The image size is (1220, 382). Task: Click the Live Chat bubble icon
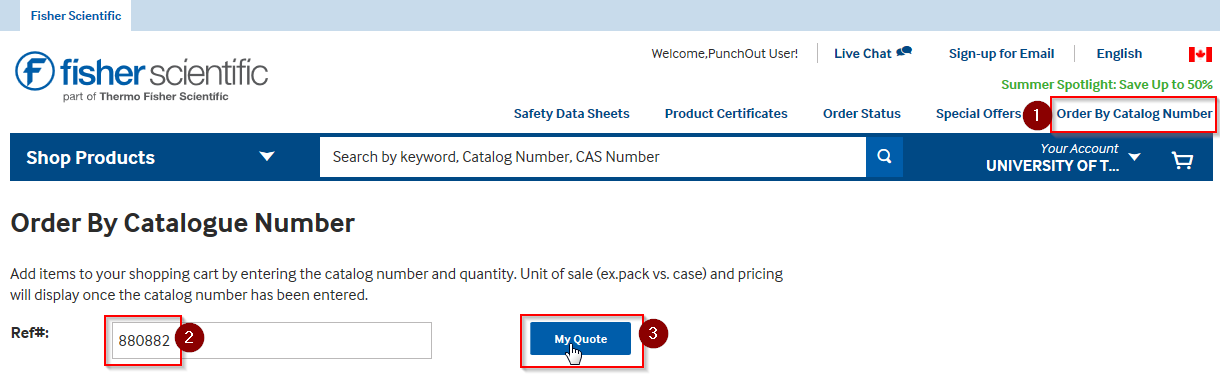904,52
